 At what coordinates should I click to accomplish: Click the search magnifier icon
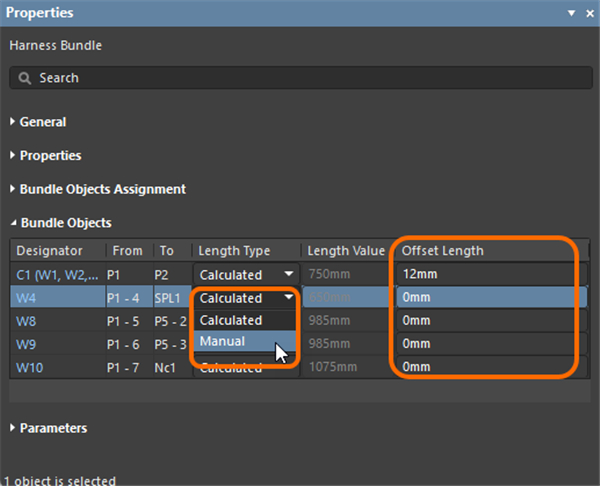[26, 78]
